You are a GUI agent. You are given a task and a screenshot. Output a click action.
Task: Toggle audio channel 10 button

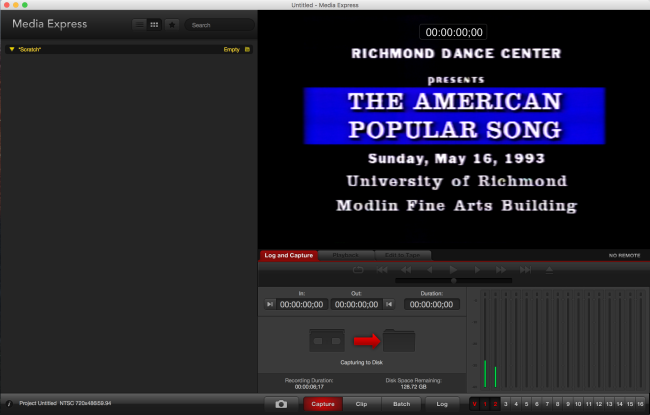coord(578,404)
